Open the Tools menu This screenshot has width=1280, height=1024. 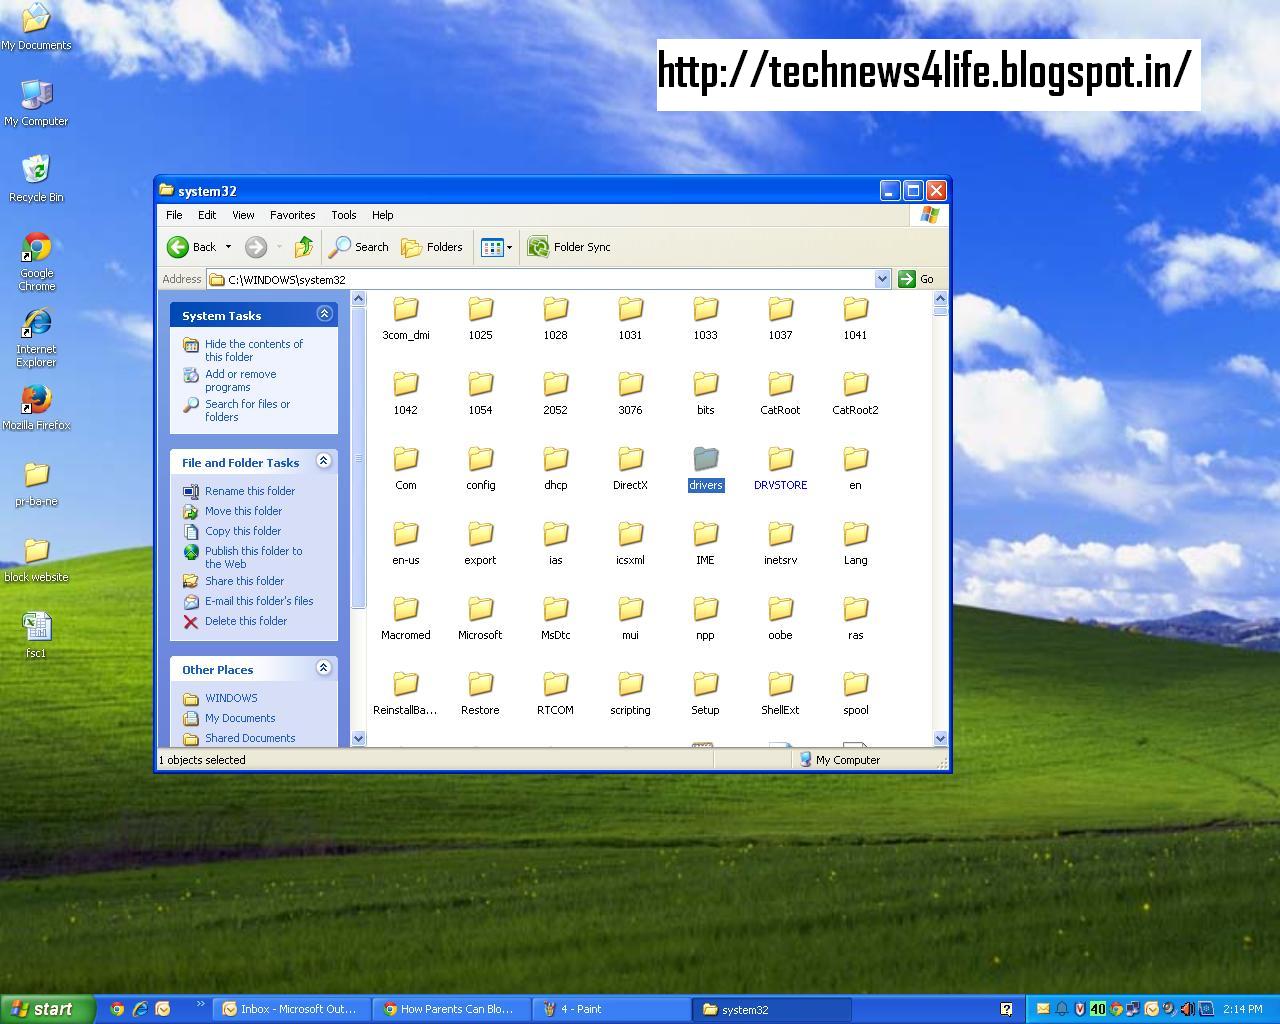pos(344,215)
